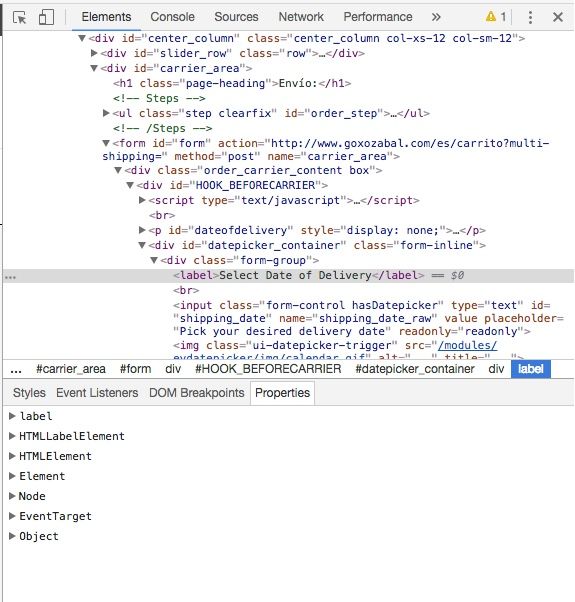Click the div breadcrumb before label
This screenshot has height=602, width=575.
click(x=496, y=369)
